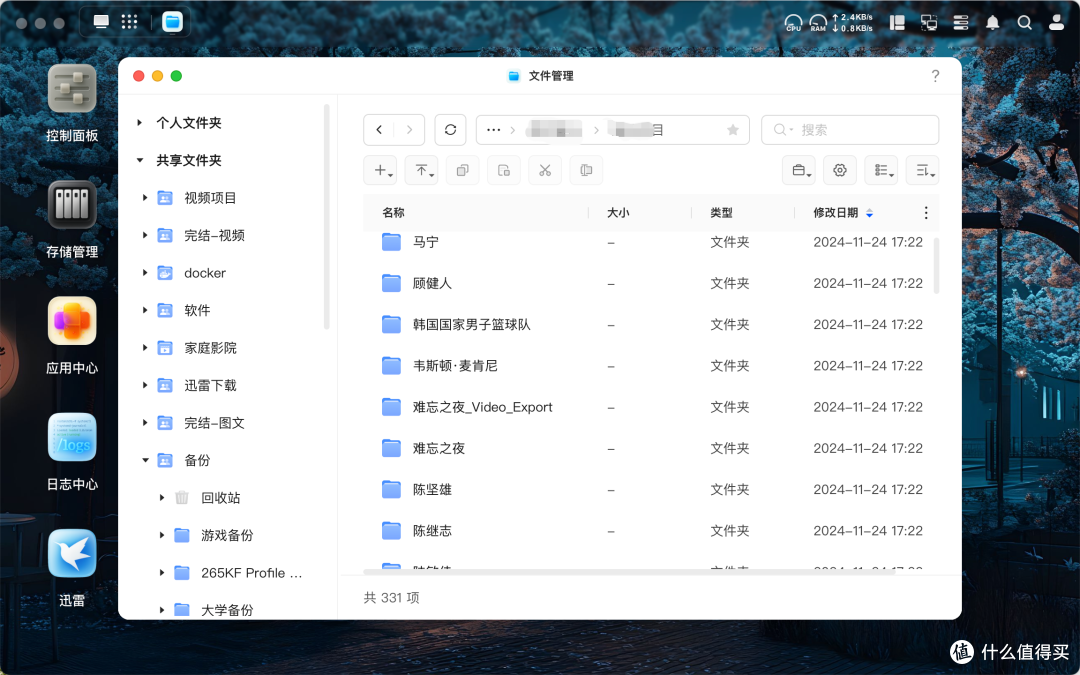Click the path ellipsis breadcrumb
Image resolution: width=1080 pixels, height=675 pixels.
[x=493, y=129]
